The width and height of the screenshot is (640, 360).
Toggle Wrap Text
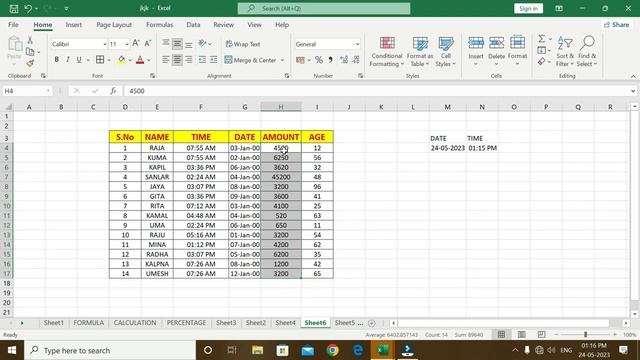243,44
